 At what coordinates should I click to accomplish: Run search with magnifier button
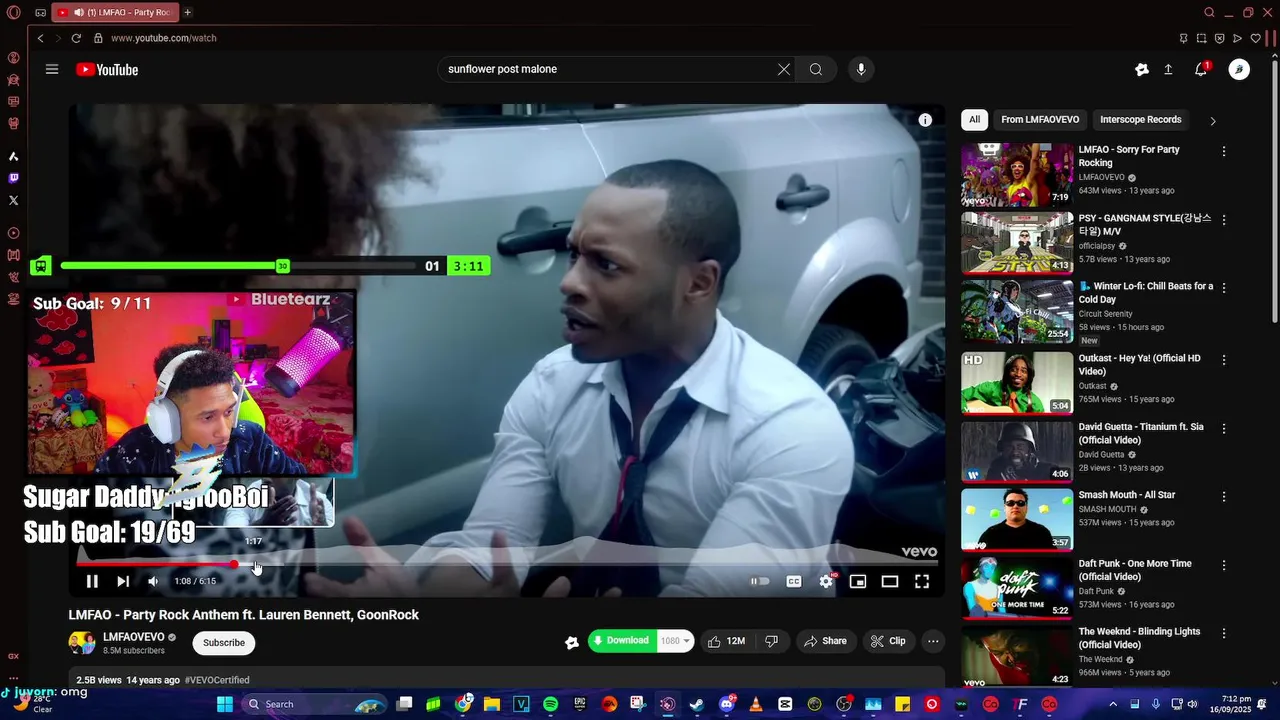click(x=816, y=69)
